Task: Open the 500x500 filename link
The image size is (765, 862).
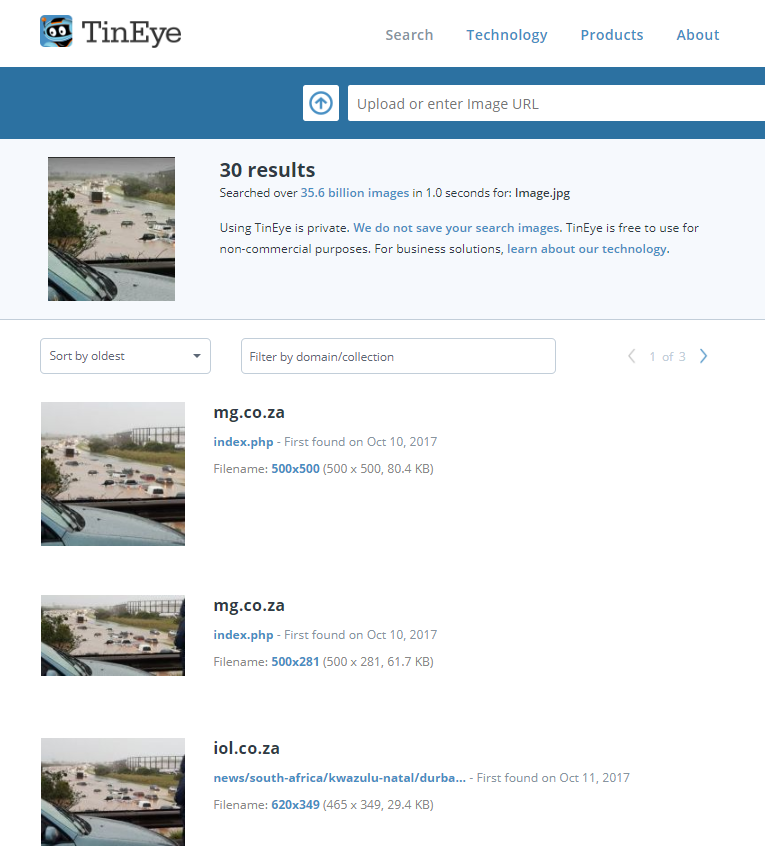Action: tap(296, 469)
